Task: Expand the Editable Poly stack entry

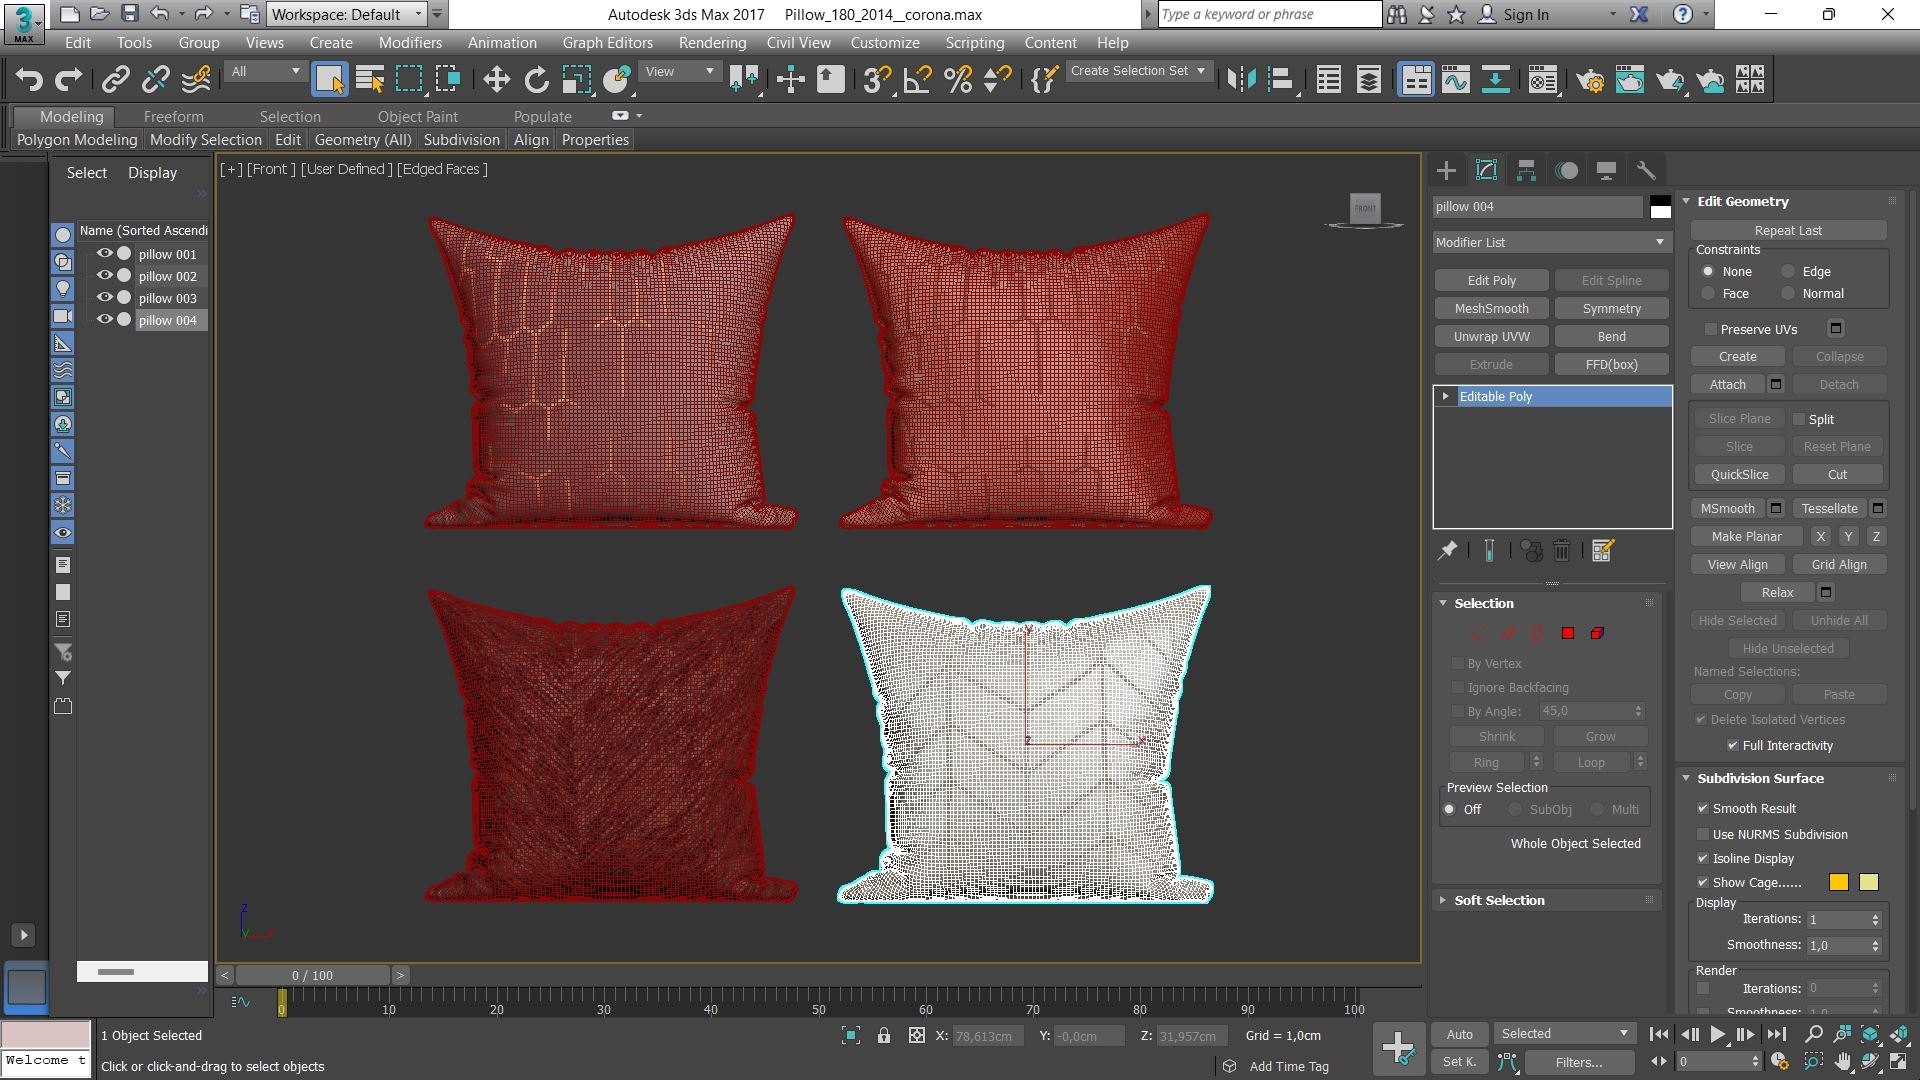Action: click(1445, 396)
